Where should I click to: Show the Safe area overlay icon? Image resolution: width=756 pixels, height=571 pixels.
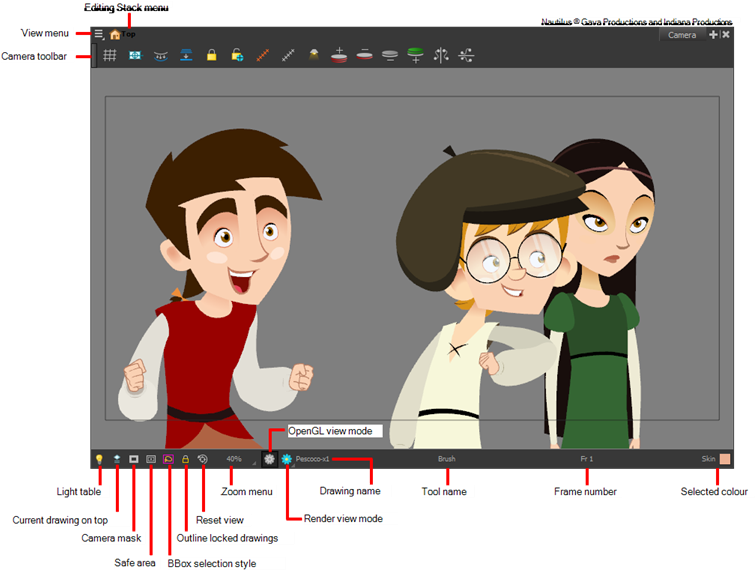pos(151,459)
